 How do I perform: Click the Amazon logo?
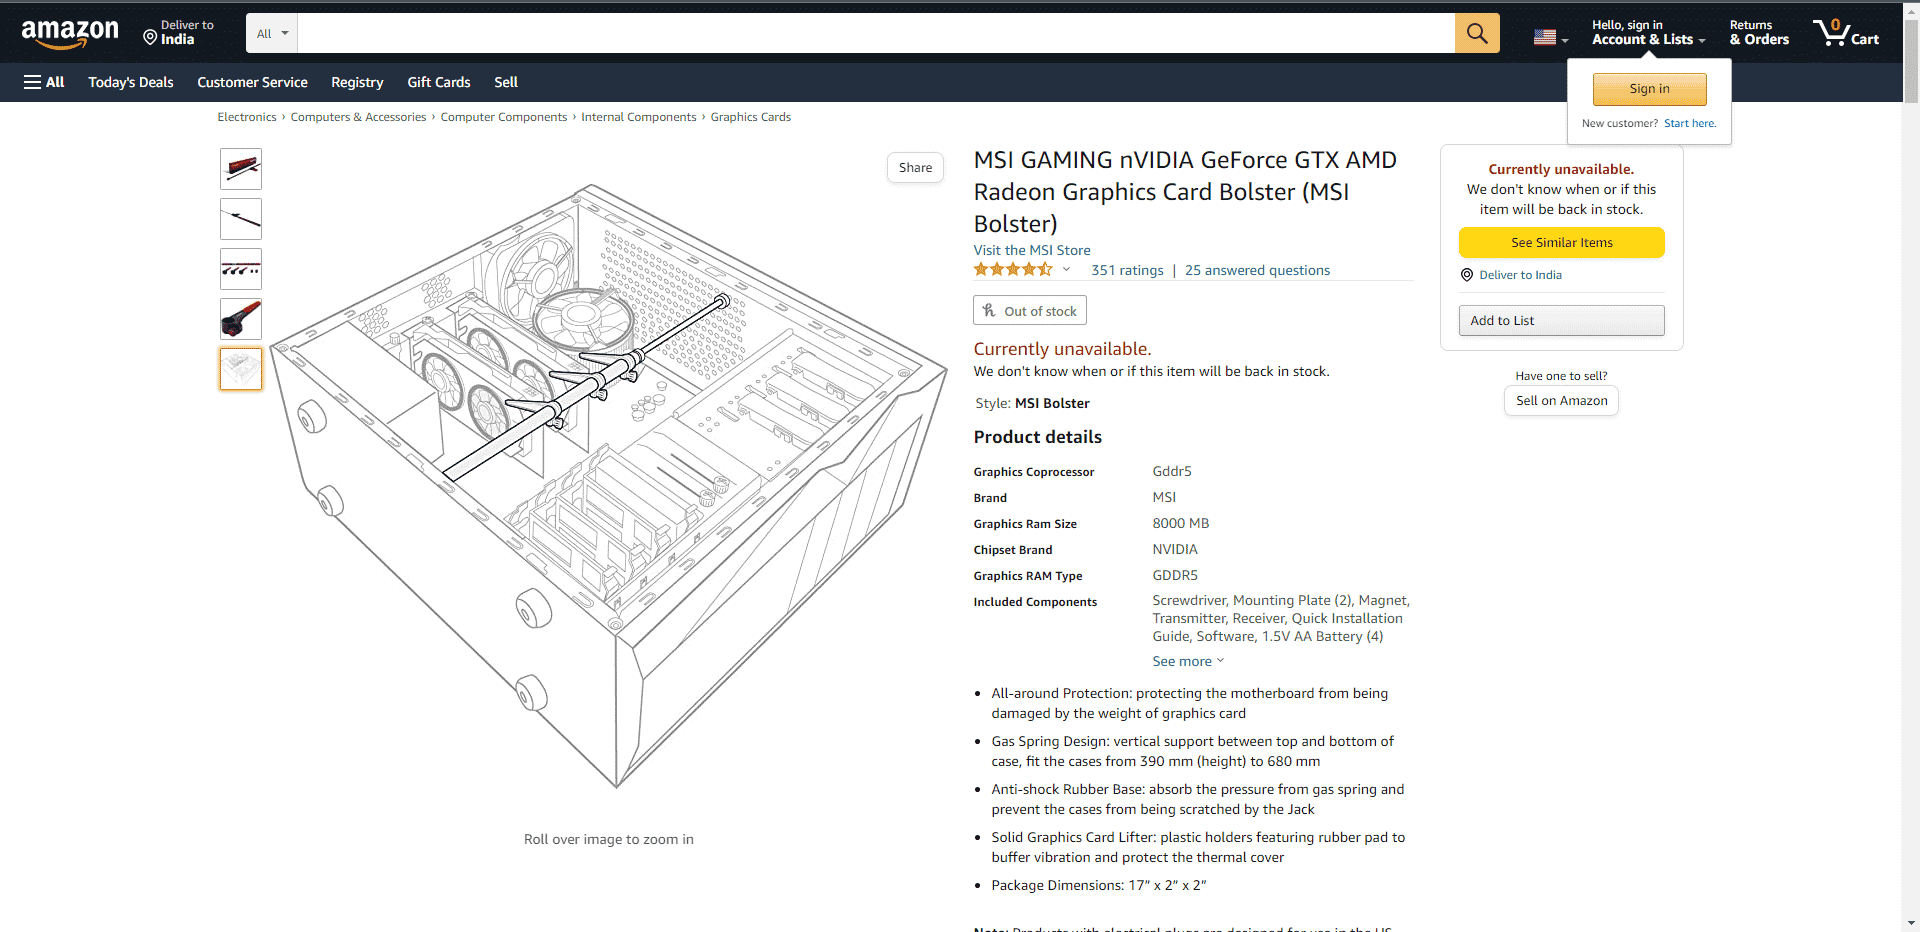coord(70,34)
